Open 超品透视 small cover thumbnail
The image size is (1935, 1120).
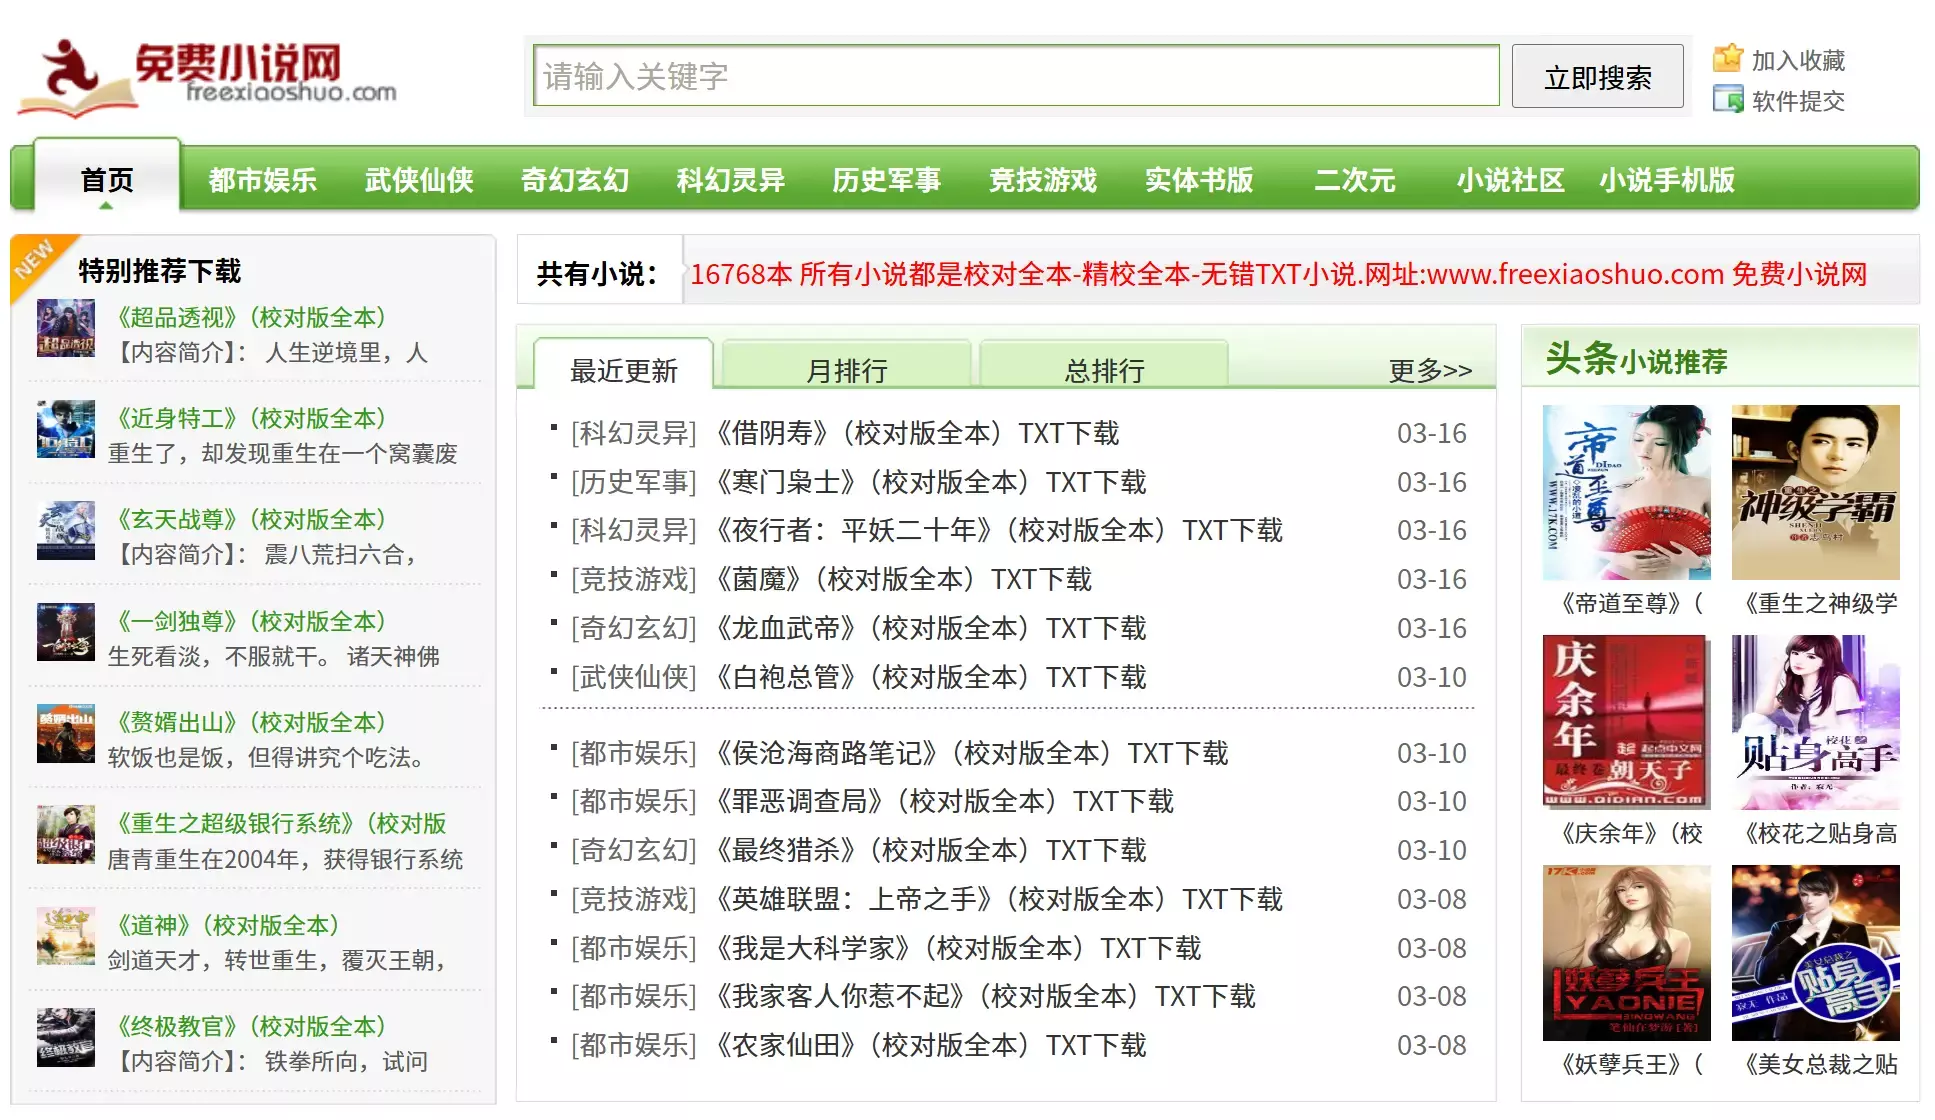pos(66,328)
